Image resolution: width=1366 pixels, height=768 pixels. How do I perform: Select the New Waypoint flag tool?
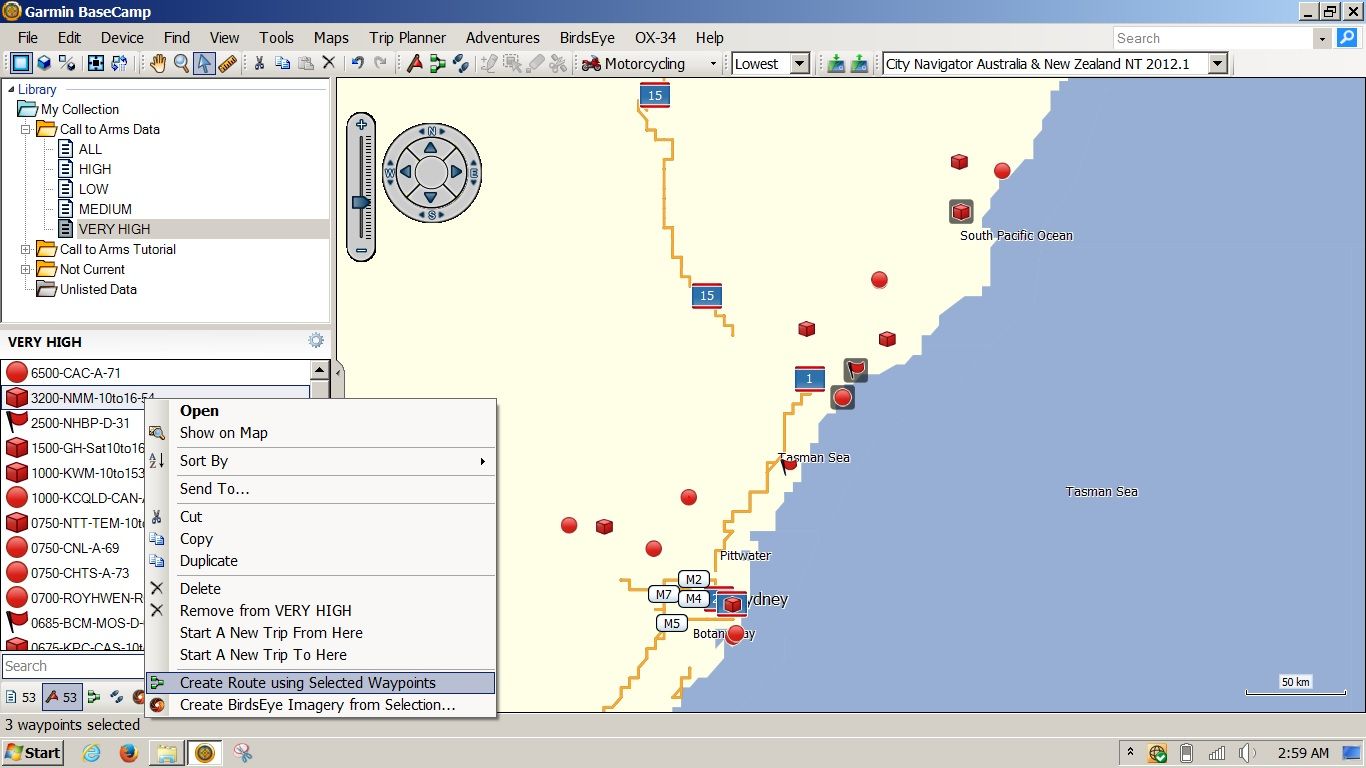point(414,63)
